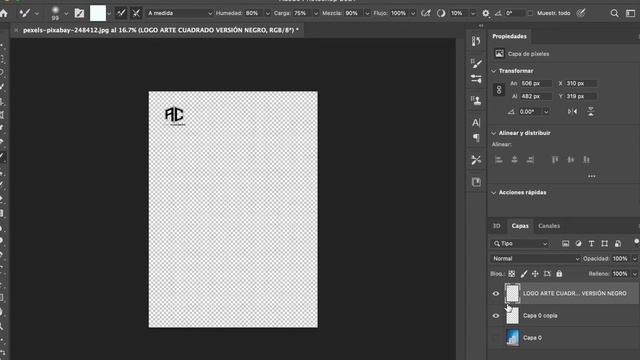
Task: Filter layers by pixel layers icon
Action: pyautogui.click(x=565, y=244)
